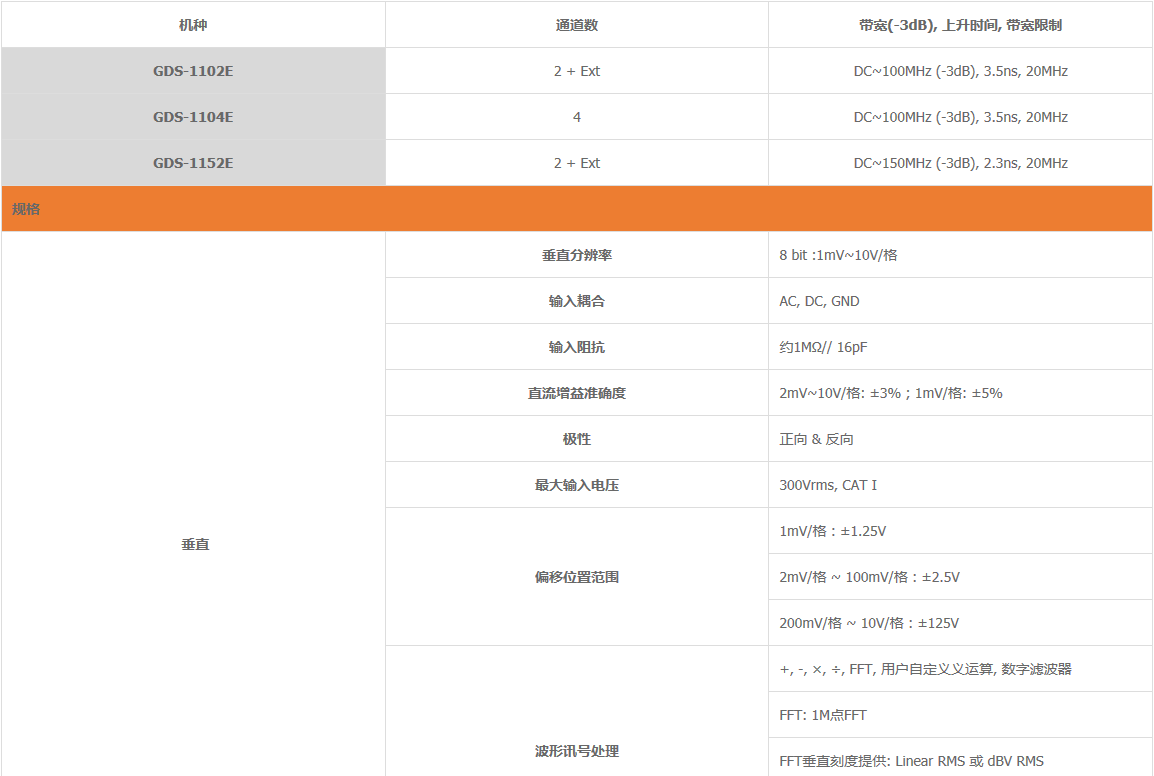Select the 正向 & 反向 polarity value
1154x776 pixels.
coord(816,439)
